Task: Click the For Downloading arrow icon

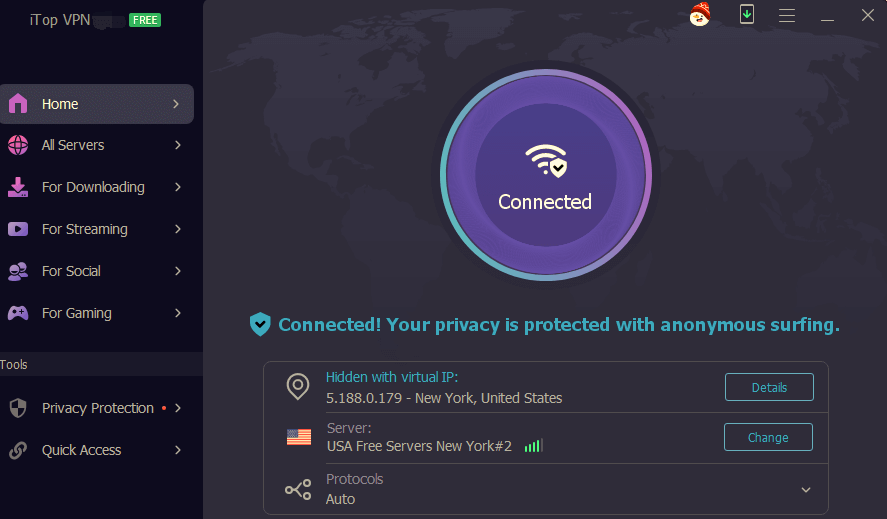Action: [x=18, y=187]
